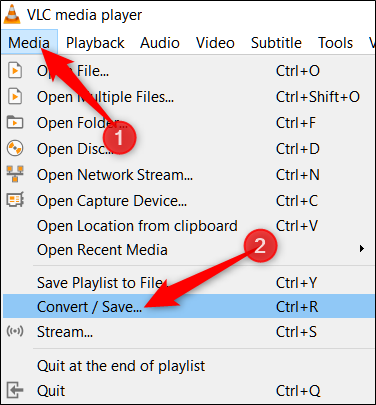Select Open Disc... menu entry

pyautogui.click(x=188, y=149)
